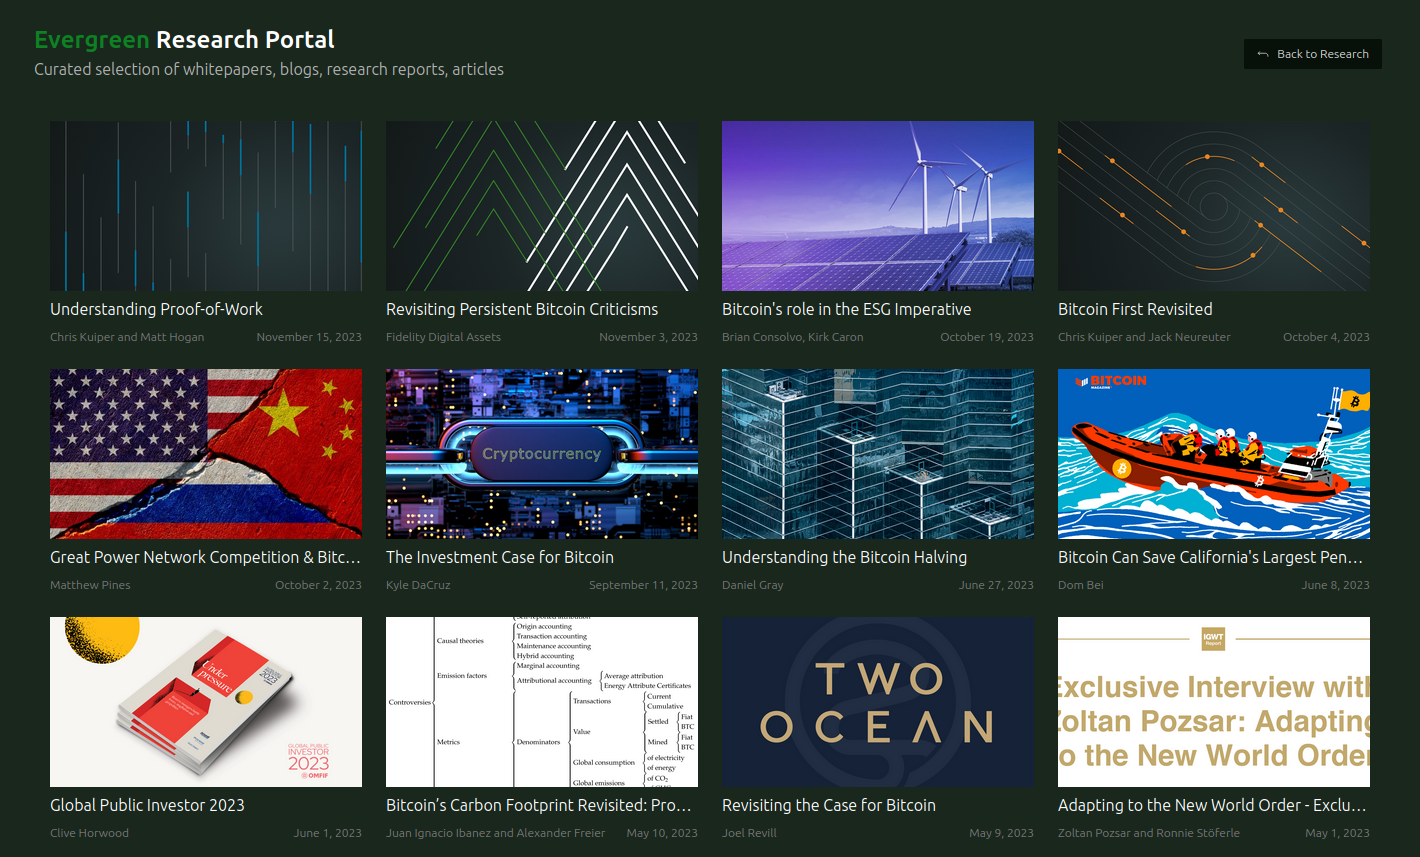This screenshot has height=857, width=1420.
Task: Open the Global Public Investor 2023 cover thumbnail
Action: pos(206,702)
